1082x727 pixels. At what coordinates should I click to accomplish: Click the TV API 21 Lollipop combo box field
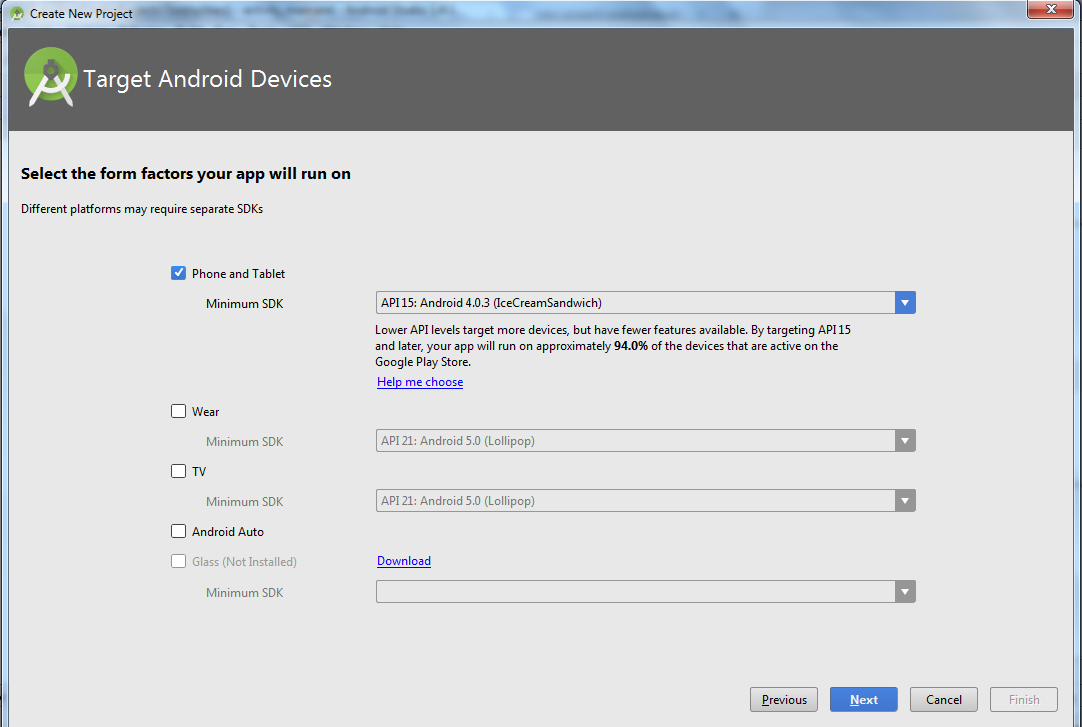(x=645, y=501)
